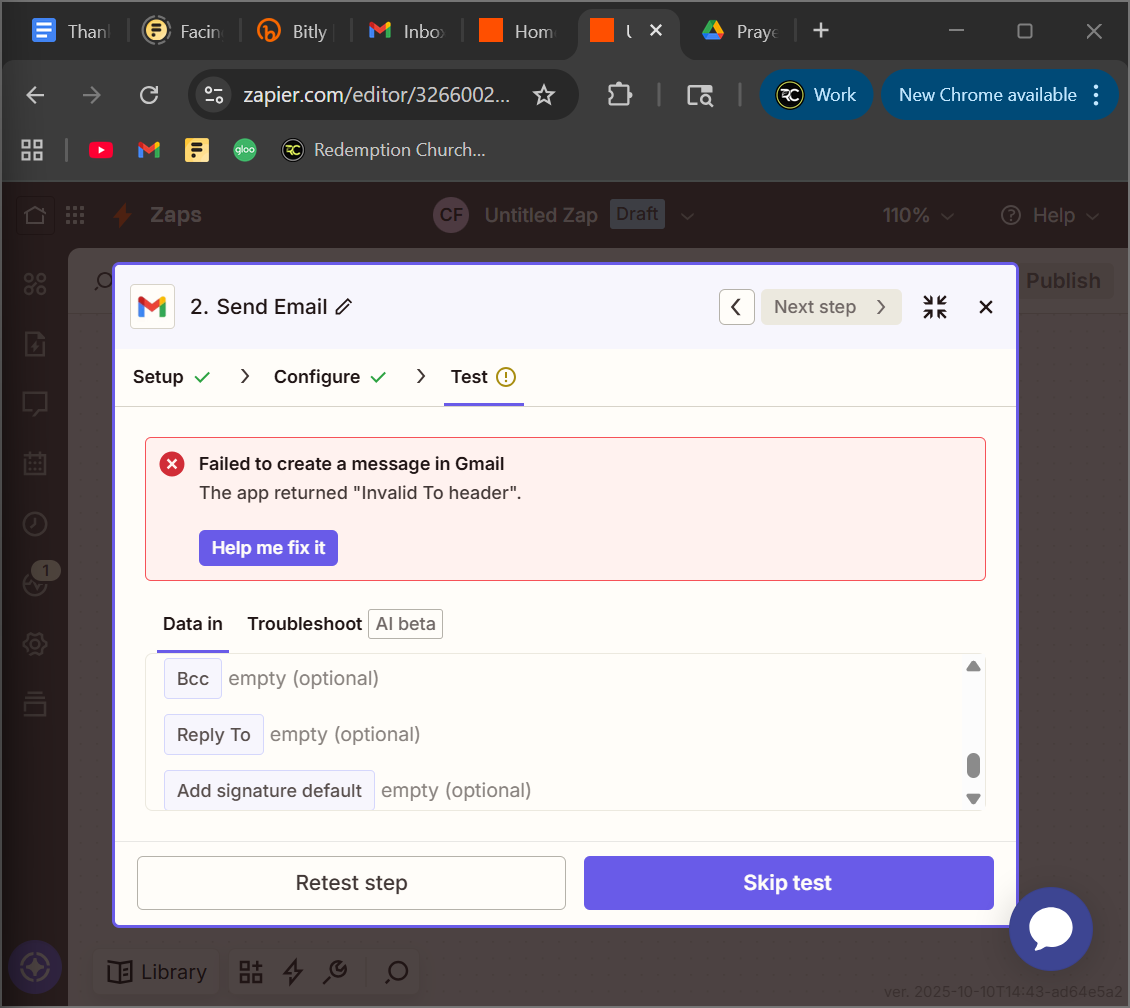
Task: Expand the 110% zoom level dropdown
Action: point(917,215)
